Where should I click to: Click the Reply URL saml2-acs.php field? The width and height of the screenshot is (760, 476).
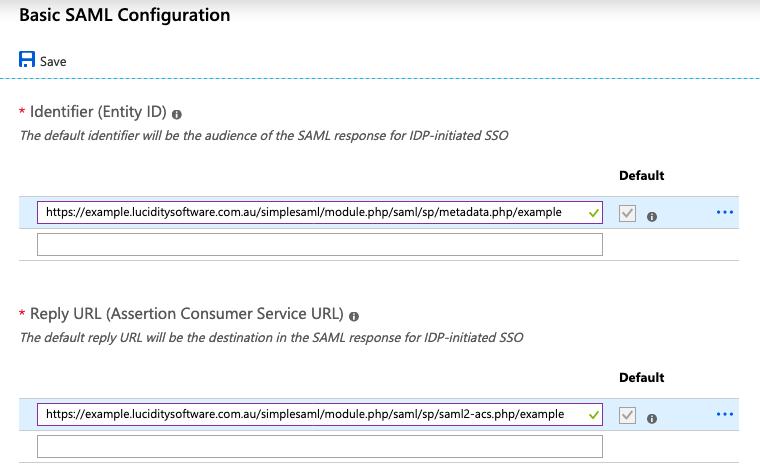(x=310, y=413)
